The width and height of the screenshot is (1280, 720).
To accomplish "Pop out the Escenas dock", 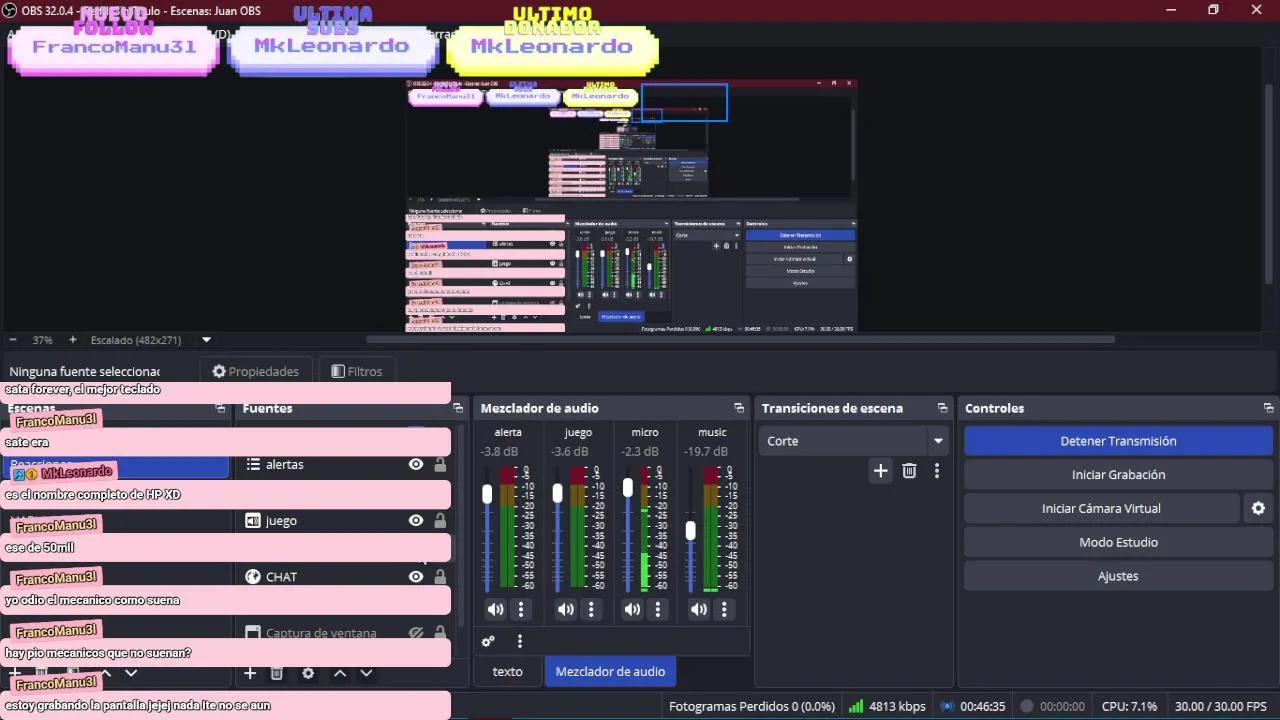I will pos(221,408).
